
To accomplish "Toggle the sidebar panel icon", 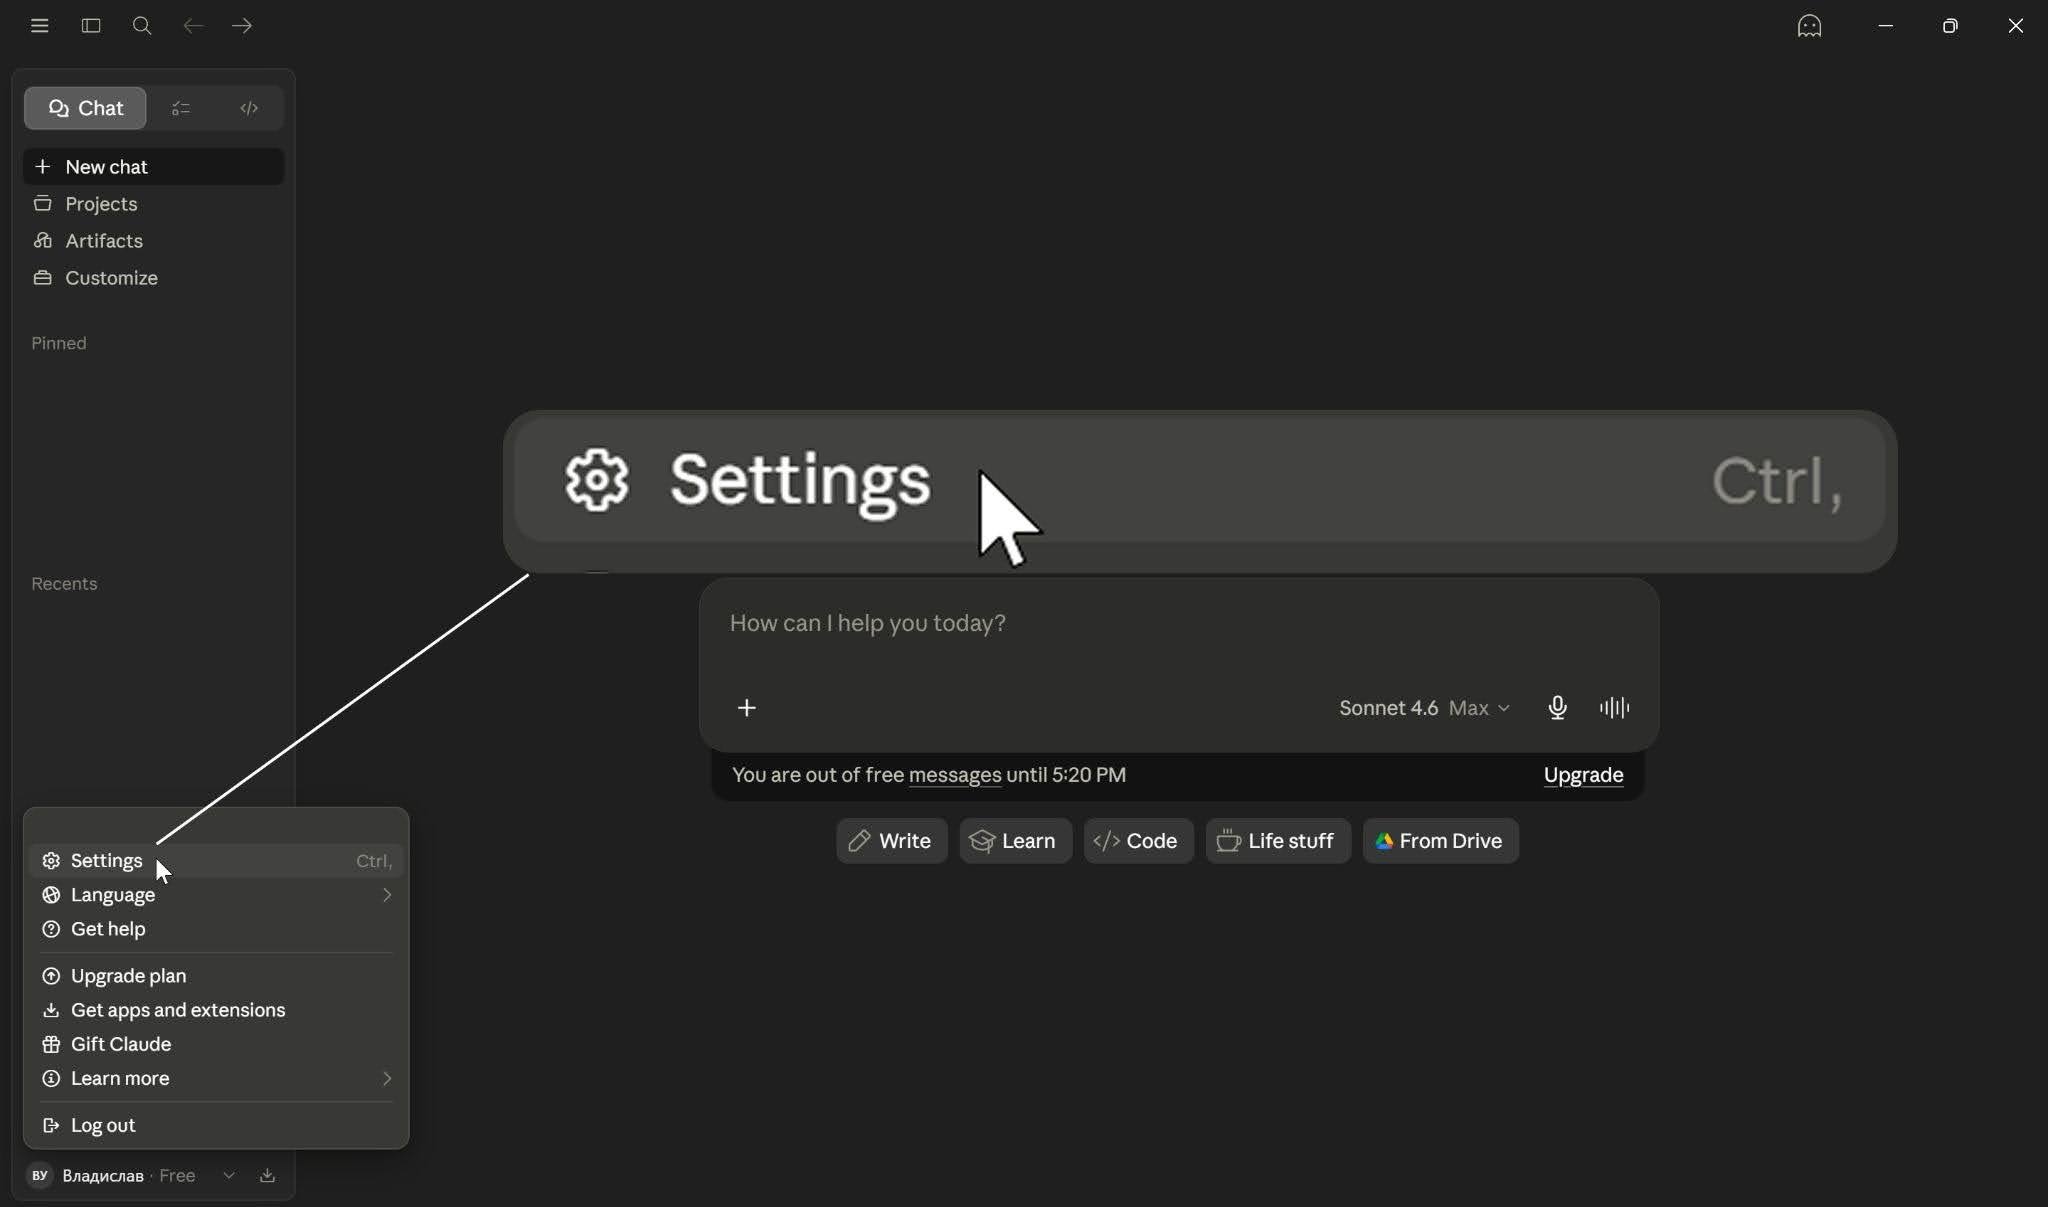I will click(x=91, y=26).
